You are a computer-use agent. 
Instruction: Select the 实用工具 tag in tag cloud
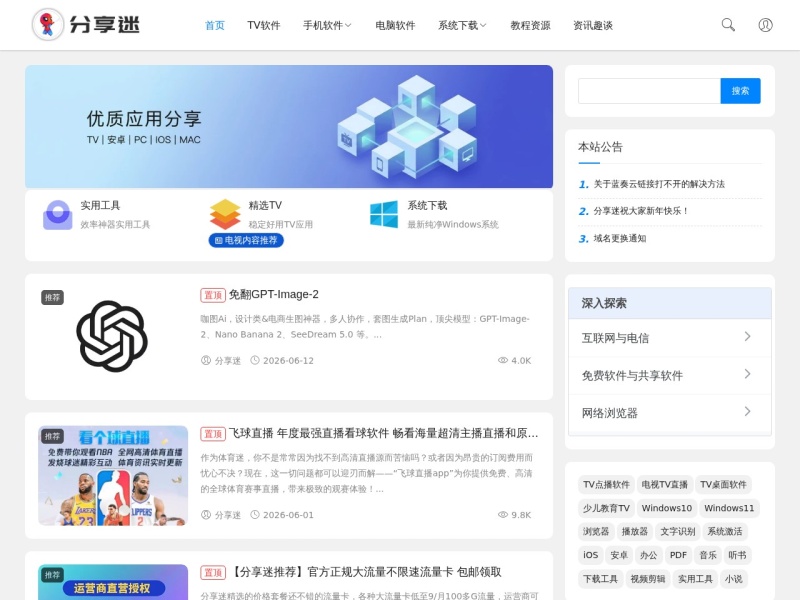pyautogui.click(x=695, y=579)
